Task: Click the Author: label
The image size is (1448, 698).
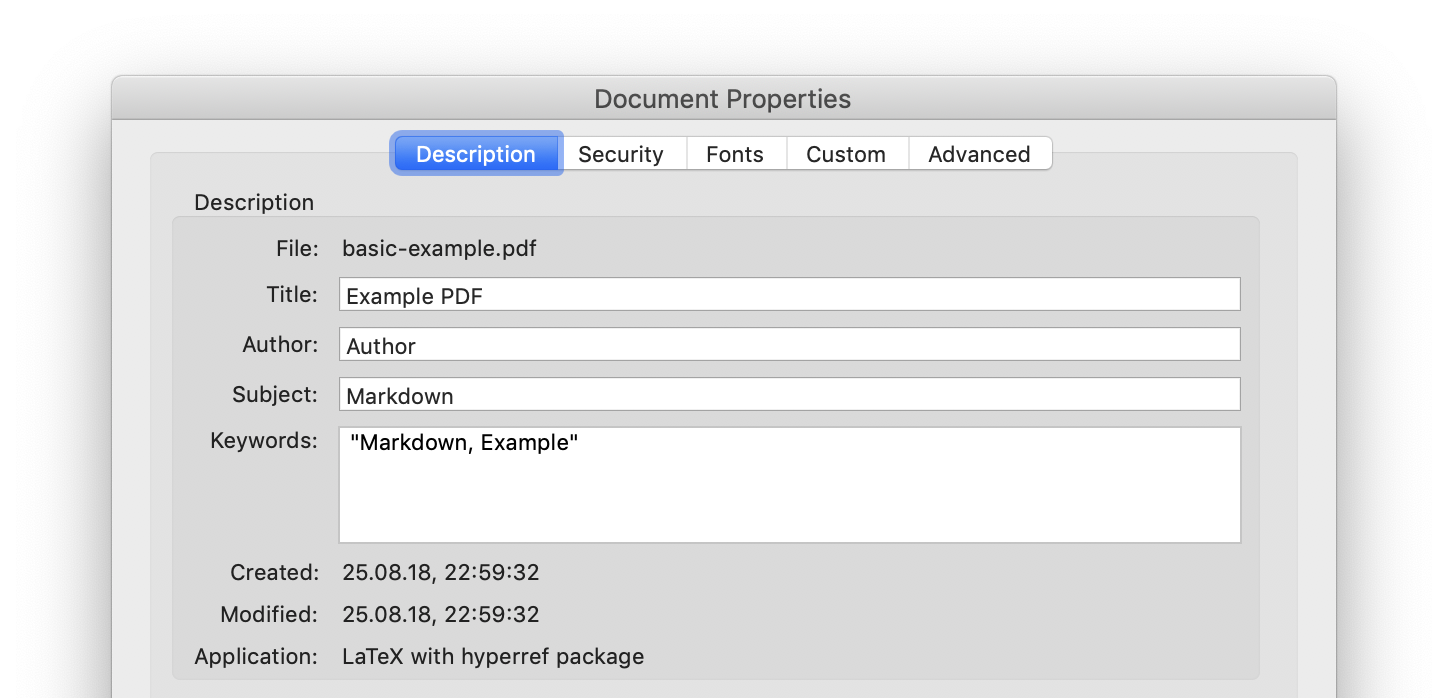Action: pyautogui.click(x=280, y=345)
